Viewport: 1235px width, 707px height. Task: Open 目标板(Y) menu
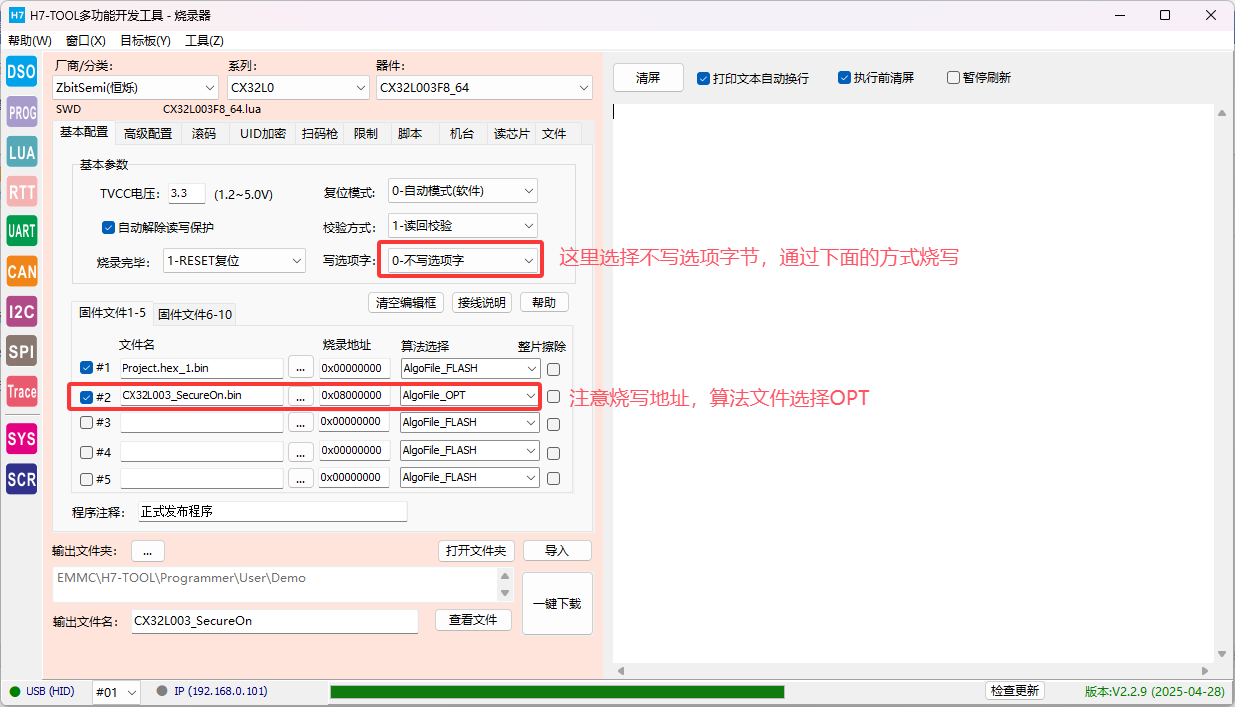[x=145, y=41]
